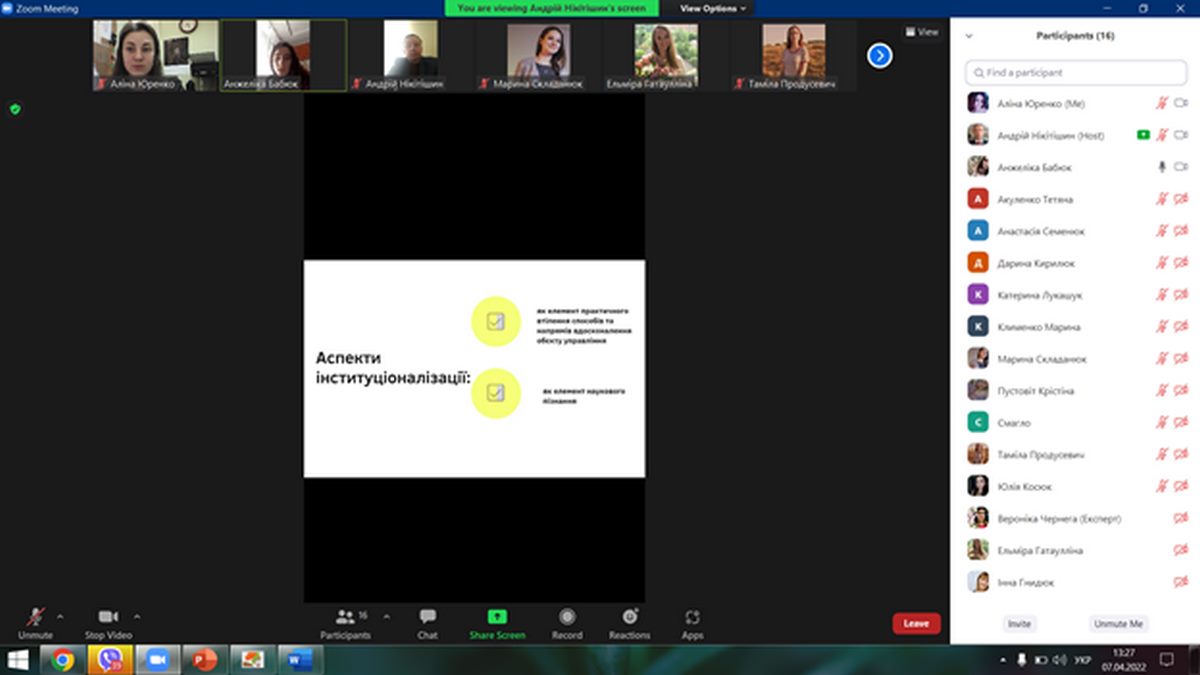
Task: Toggle Stop Video camera button
Action: point(108,617)
